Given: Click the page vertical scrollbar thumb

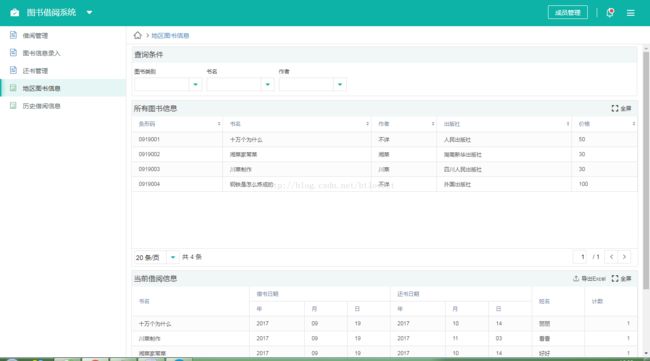Looking at the screenshot, I should (646, 170).
